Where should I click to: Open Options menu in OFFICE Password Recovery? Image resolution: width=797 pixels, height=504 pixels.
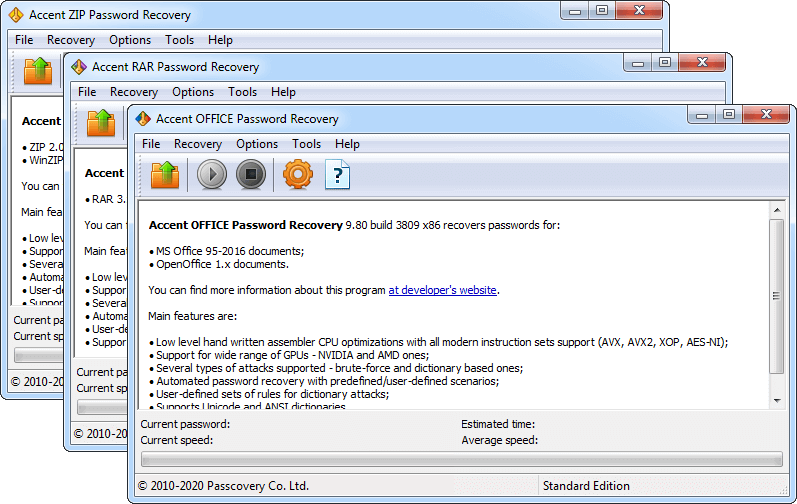point(257,144)
